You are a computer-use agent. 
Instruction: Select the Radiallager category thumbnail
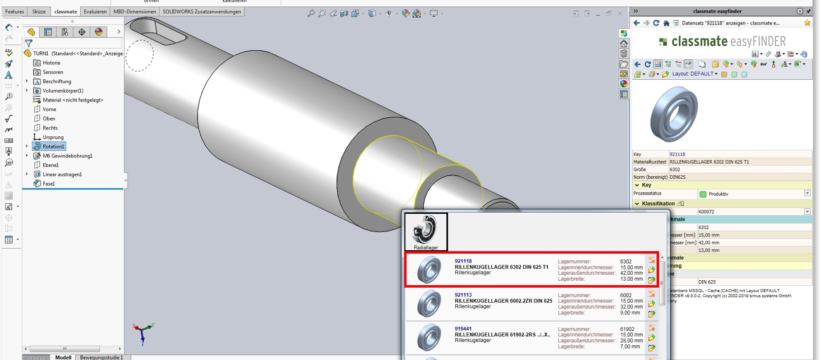[425, 232]
